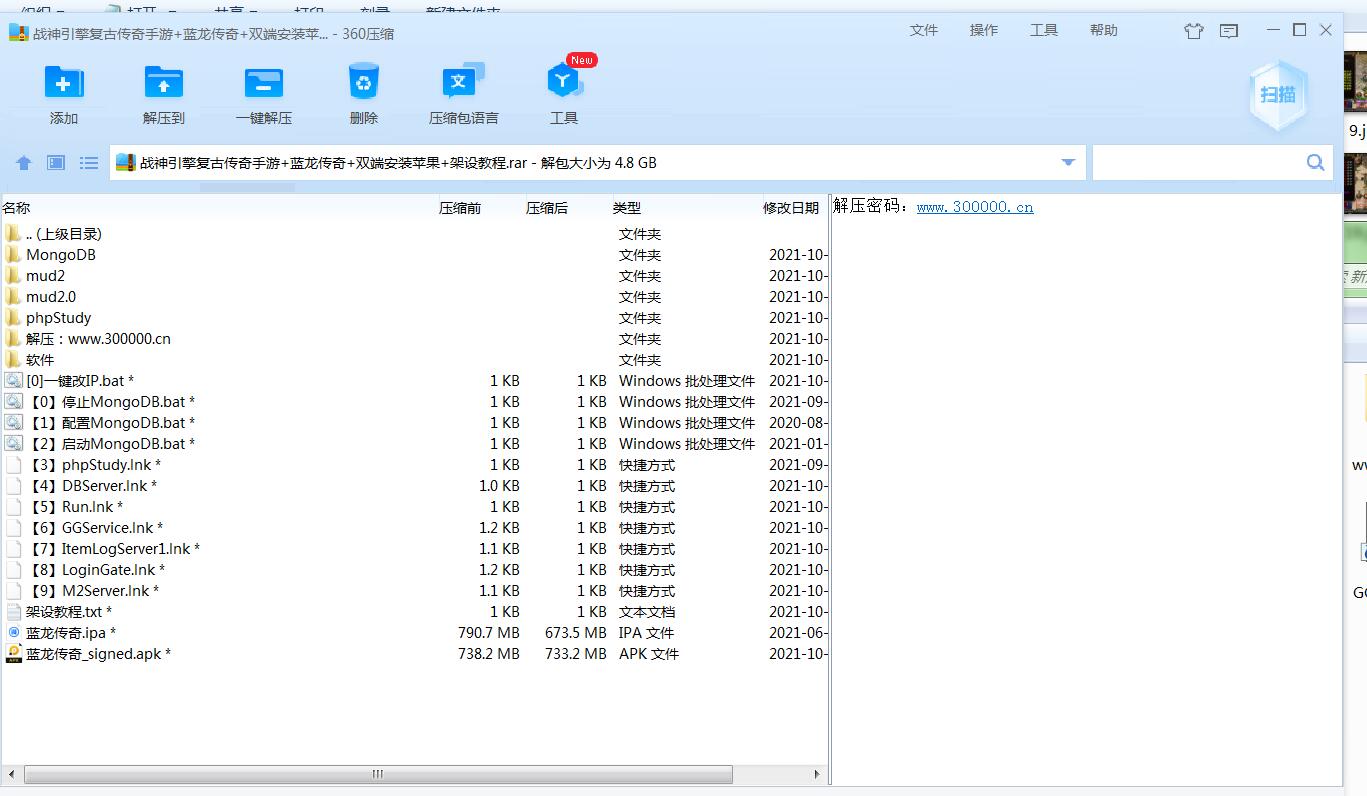Expand the archive path dropdown arrow
Viewport: 1367px width, 796px height.
coord(1068,163)
